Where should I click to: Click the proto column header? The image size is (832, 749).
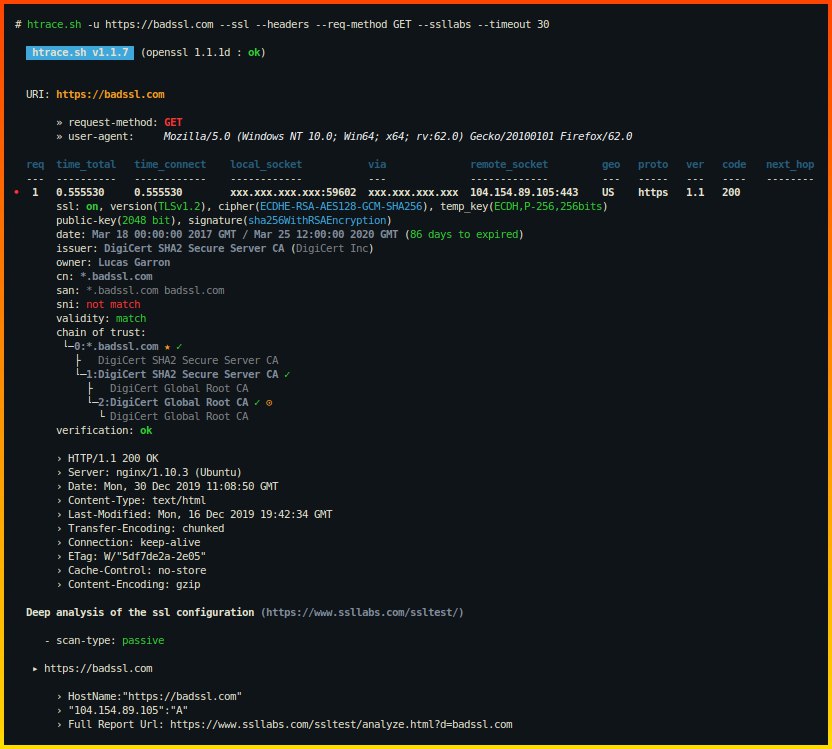(x=653, y=164)
